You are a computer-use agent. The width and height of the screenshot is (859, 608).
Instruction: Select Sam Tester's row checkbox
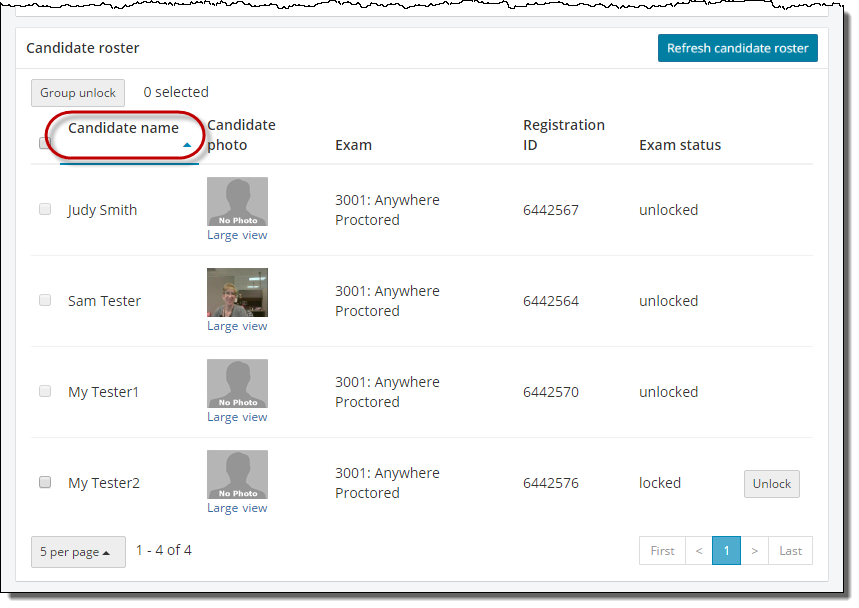coord(45,301)
